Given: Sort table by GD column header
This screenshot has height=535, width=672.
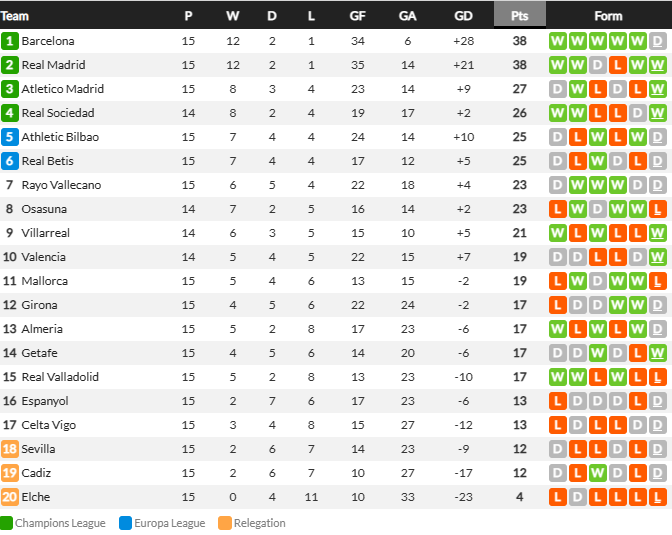Looking at the screenshot, I should click(463, 16).
